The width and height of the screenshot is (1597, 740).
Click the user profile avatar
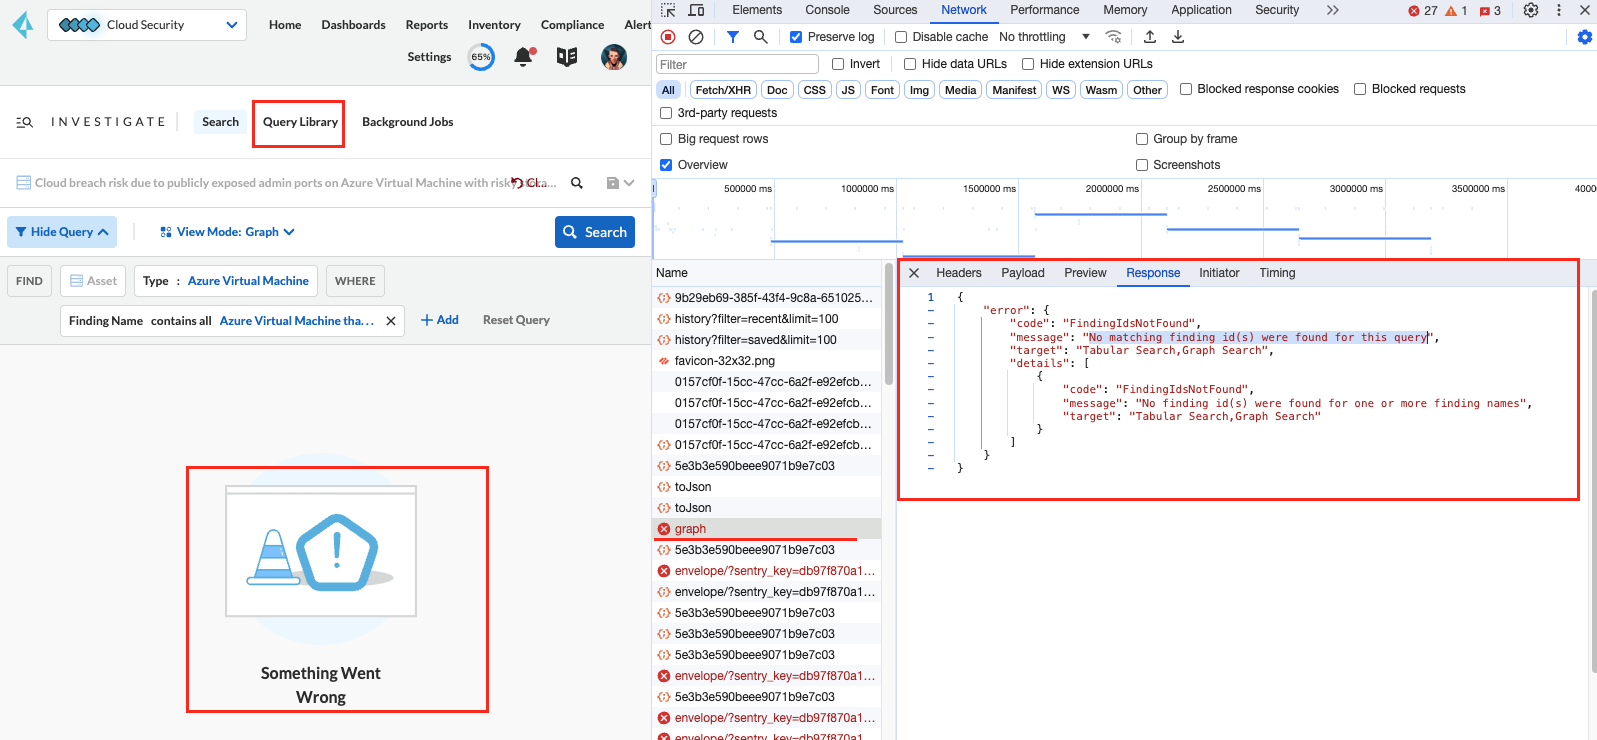613,57
